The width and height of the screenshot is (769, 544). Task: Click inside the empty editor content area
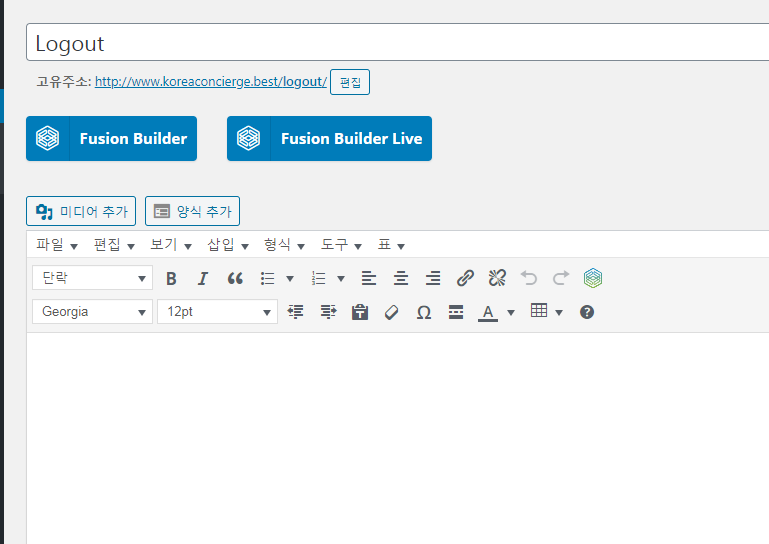(x=398, y=438)
